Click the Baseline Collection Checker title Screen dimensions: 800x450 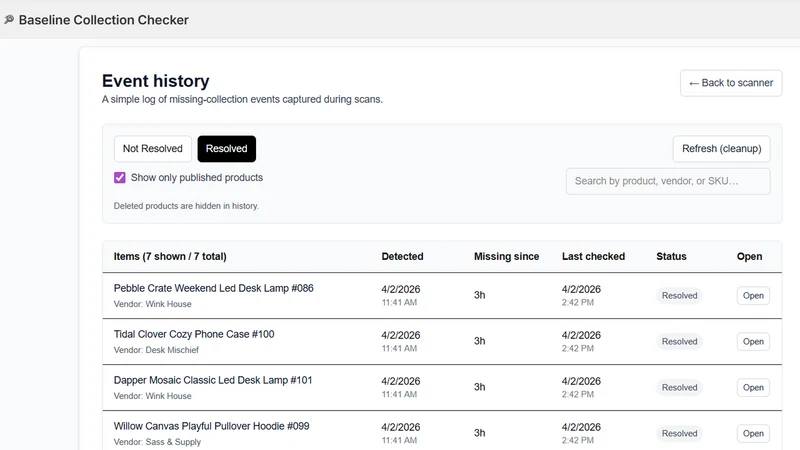104,20
